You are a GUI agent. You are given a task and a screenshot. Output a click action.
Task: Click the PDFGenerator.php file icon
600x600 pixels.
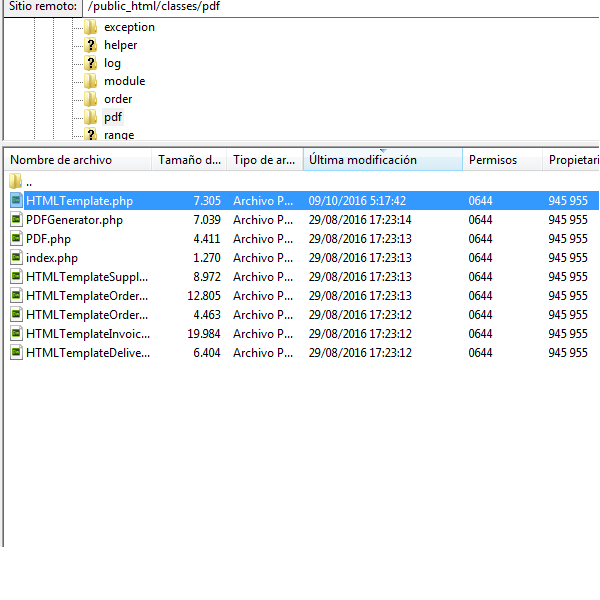pyautogui.click(x=16, y=219)
